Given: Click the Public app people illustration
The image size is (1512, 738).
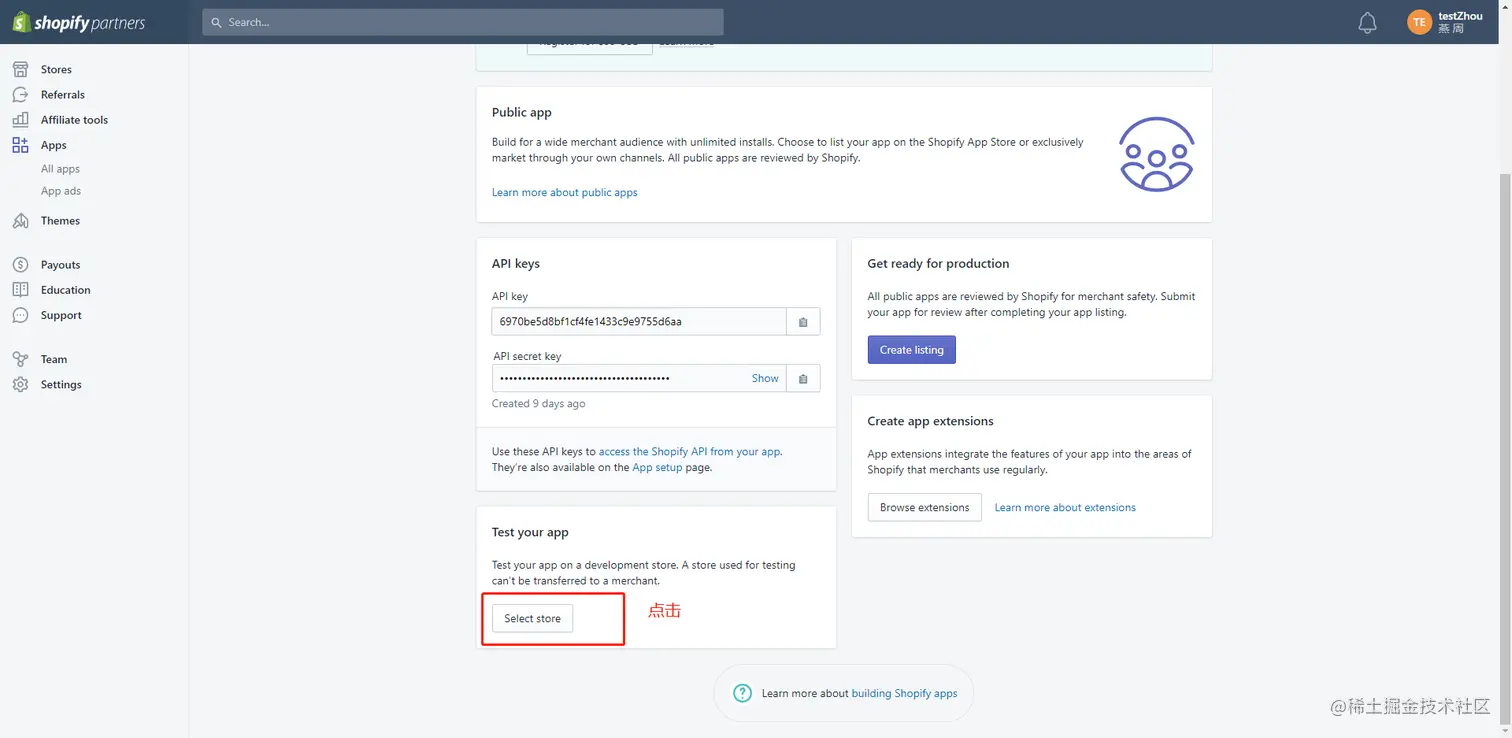Looking at the screenshot, I should pyautogui.click(x=1156, y=154).
